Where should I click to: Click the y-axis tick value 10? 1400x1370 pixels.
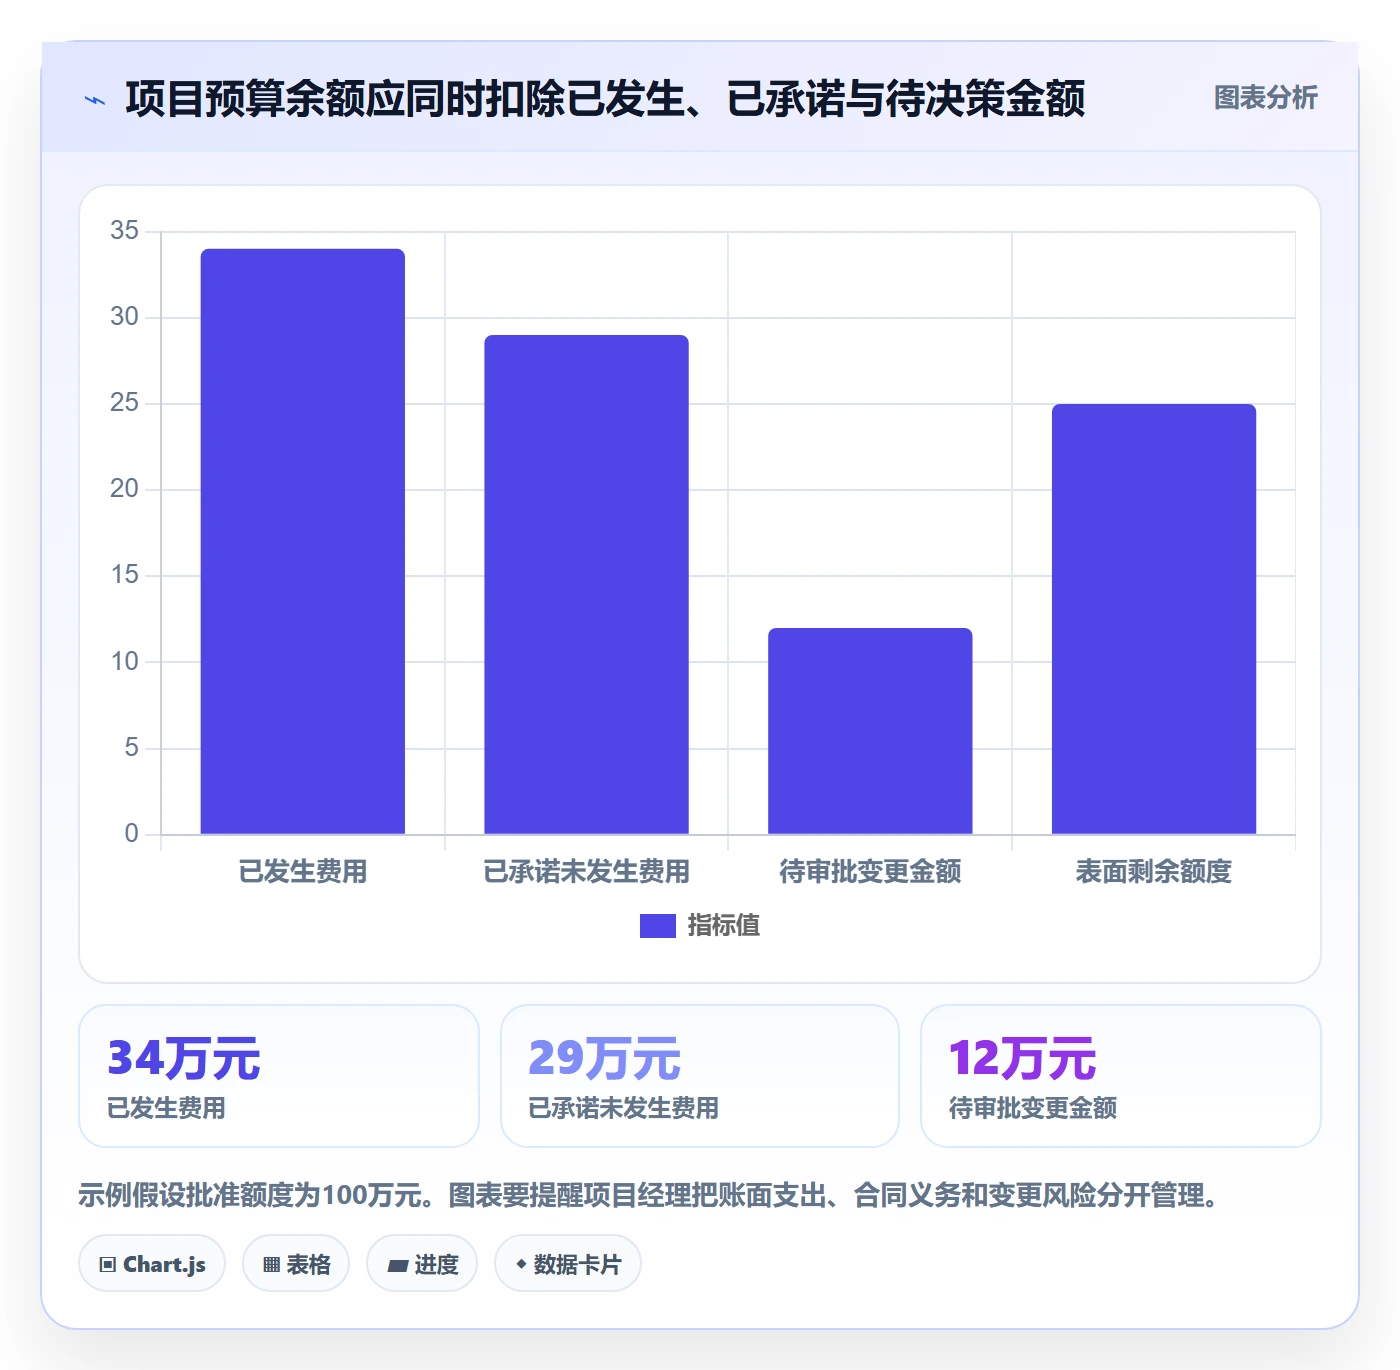pyautogui.click(x=125, y=662)
